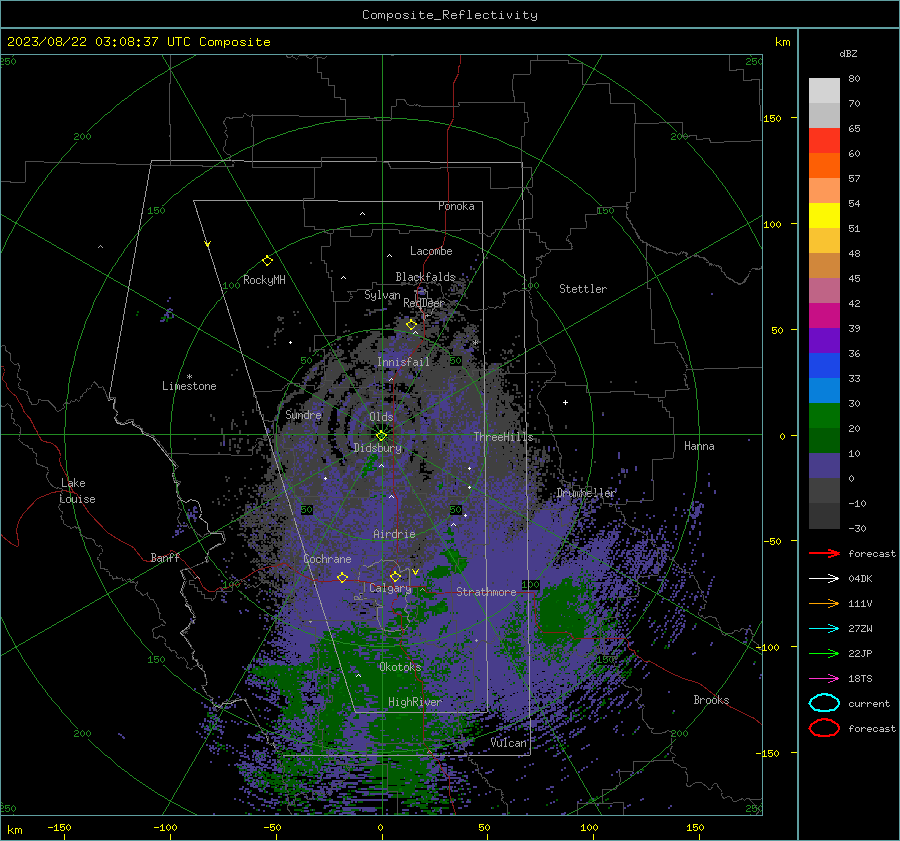Click the purple 36-39 dBZ swatch

(x=824, y=340)
